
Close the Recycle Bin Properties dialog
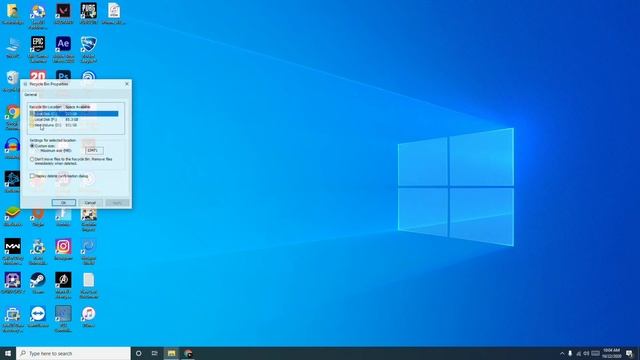coord(127,84)
